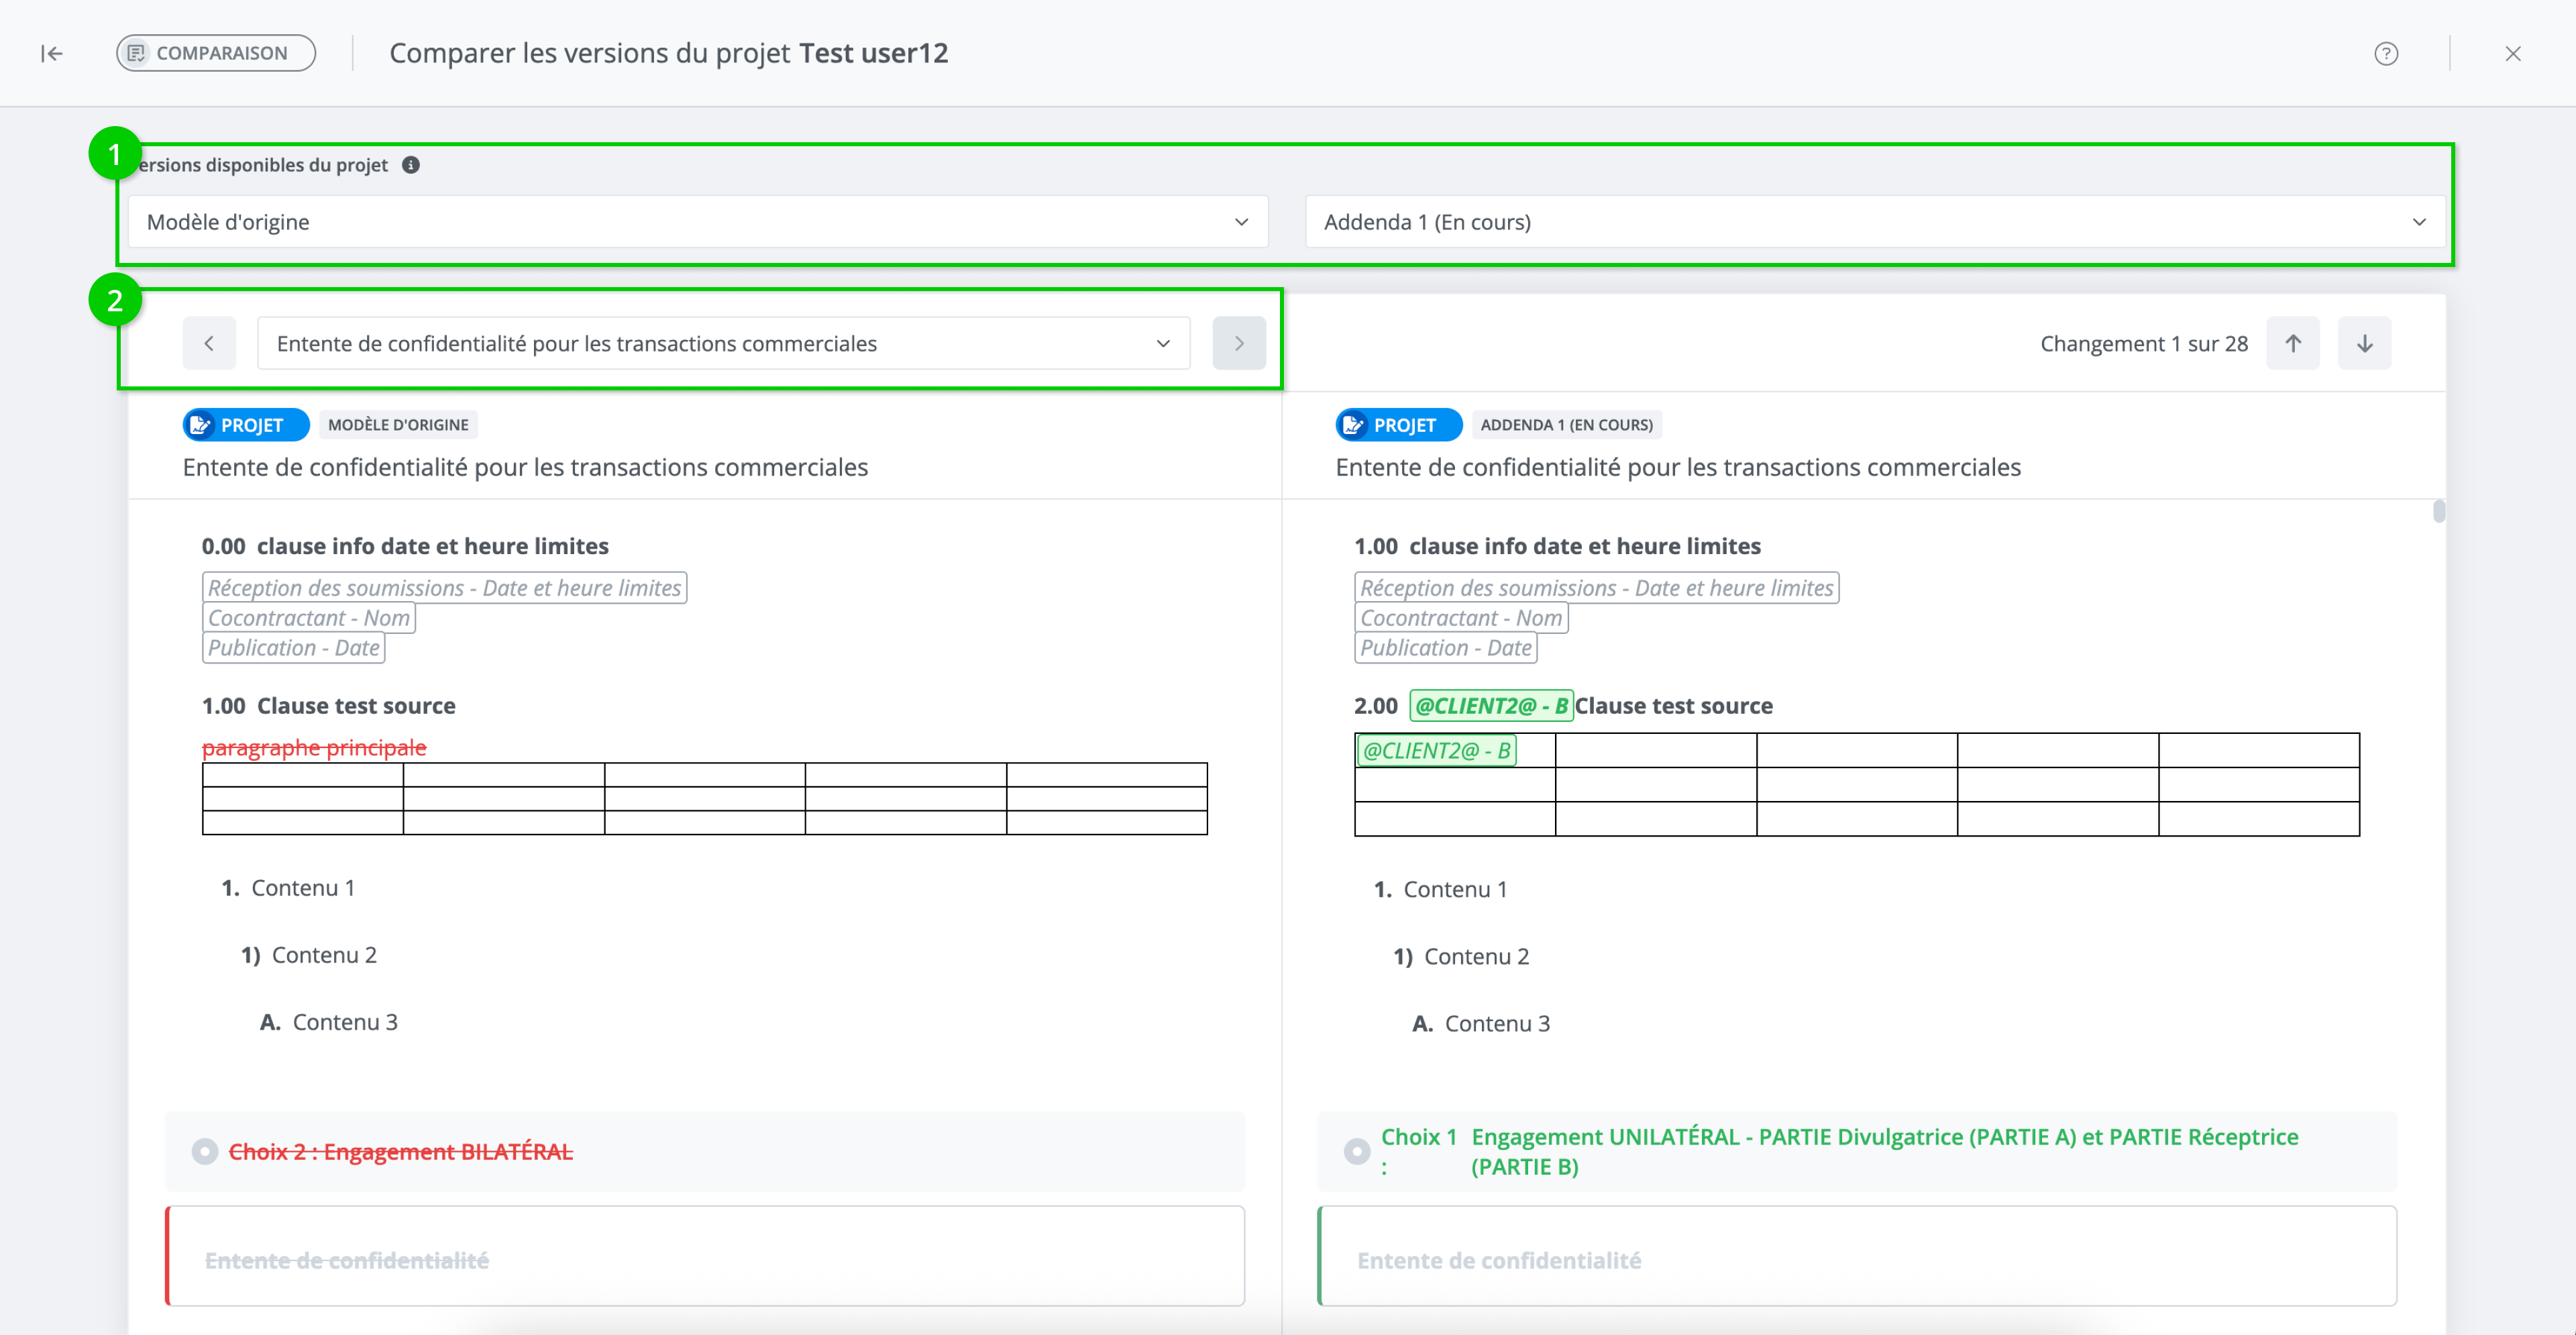Click the info icon beside versions label
Image resolution: width=2576 pixels, height=1335 pixels.
click(411, 165)
